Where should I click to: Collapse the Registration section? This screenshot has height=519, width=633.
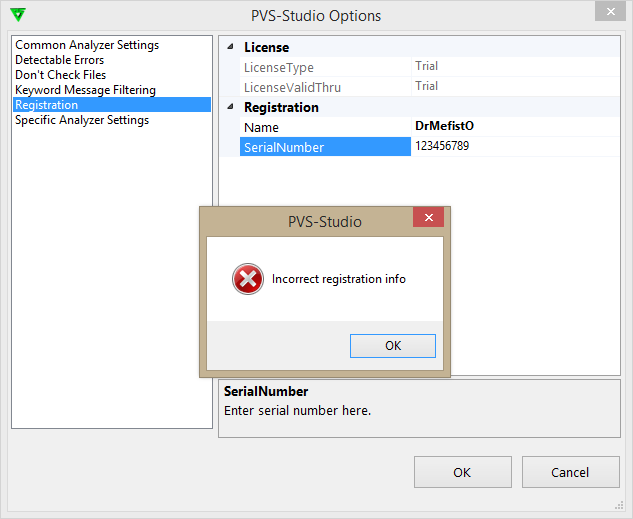[x=232, y=107]
